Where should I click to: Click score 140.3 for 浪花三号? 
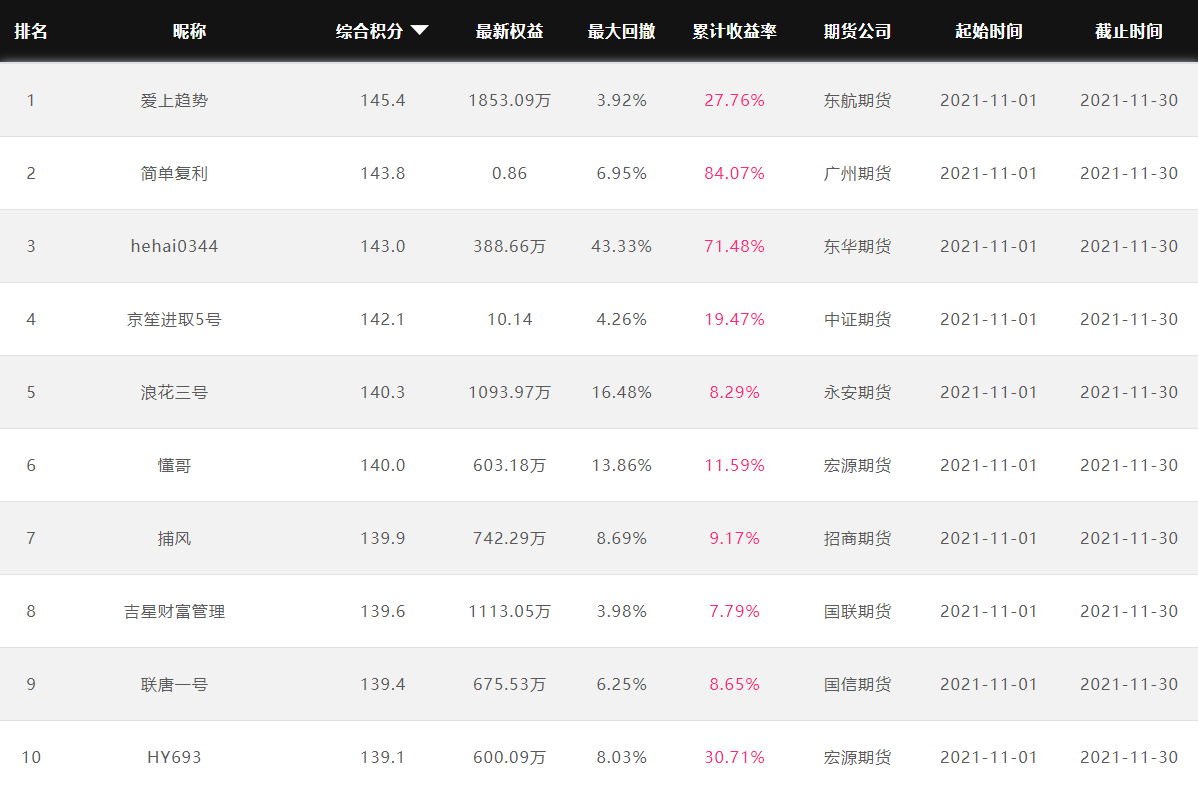coord(383,392)
